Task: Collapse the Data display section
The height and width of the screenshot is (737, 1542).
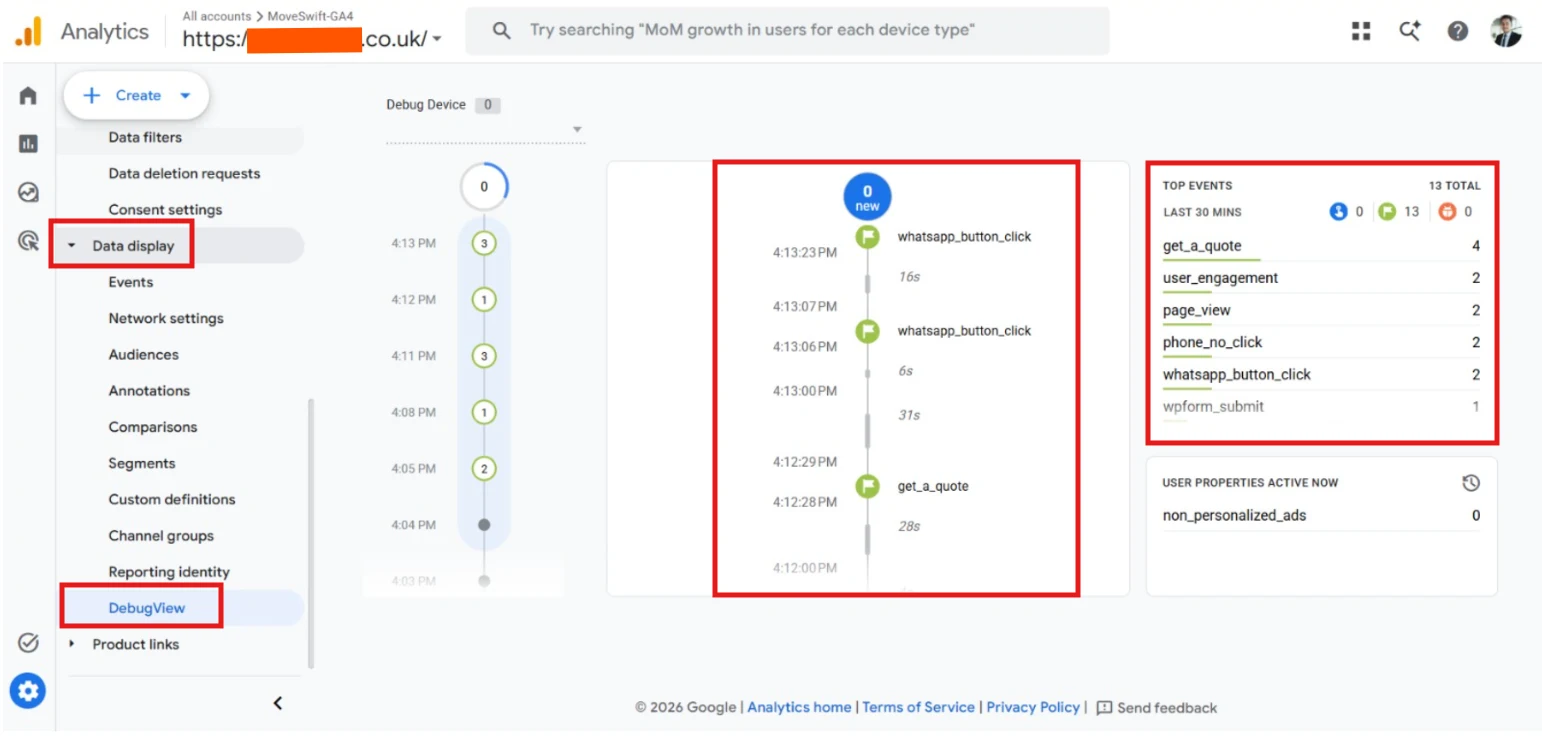Action: 71,246
